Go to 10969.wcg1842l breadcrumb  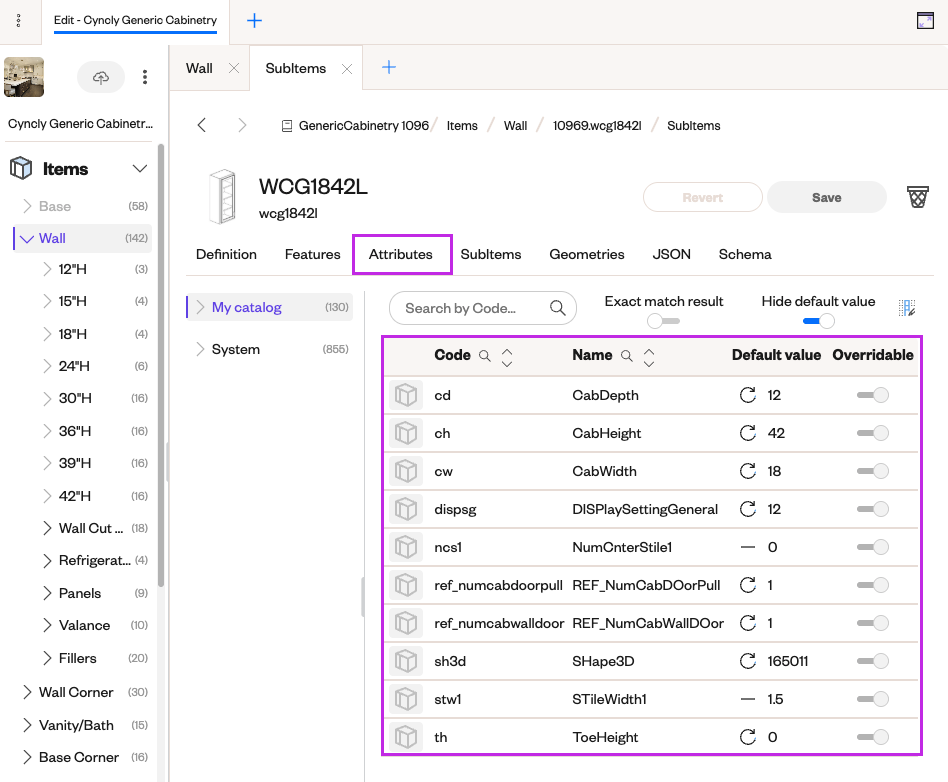[597, 125]
